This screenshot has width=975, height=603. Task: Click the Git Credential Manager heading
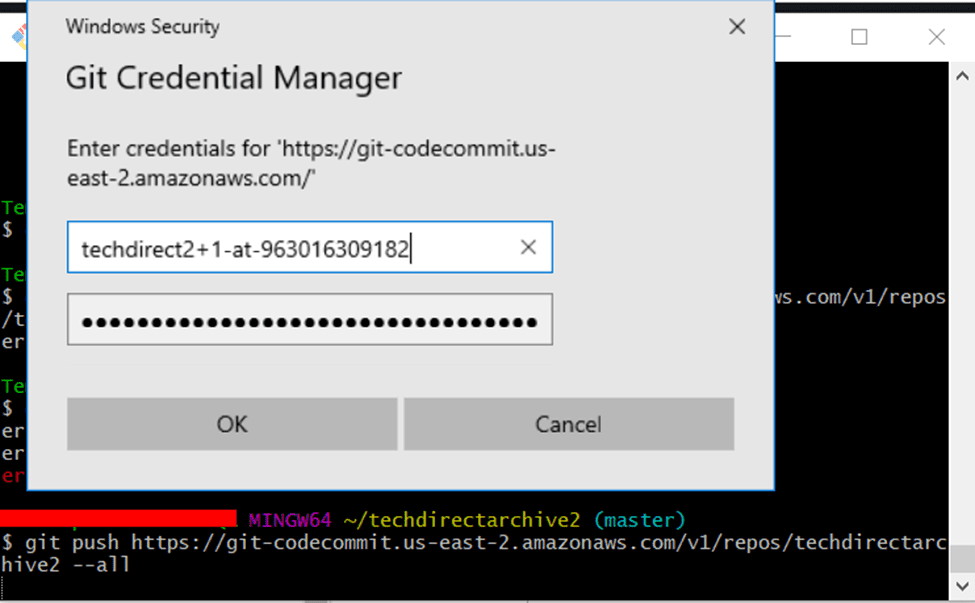click(233, 77)
